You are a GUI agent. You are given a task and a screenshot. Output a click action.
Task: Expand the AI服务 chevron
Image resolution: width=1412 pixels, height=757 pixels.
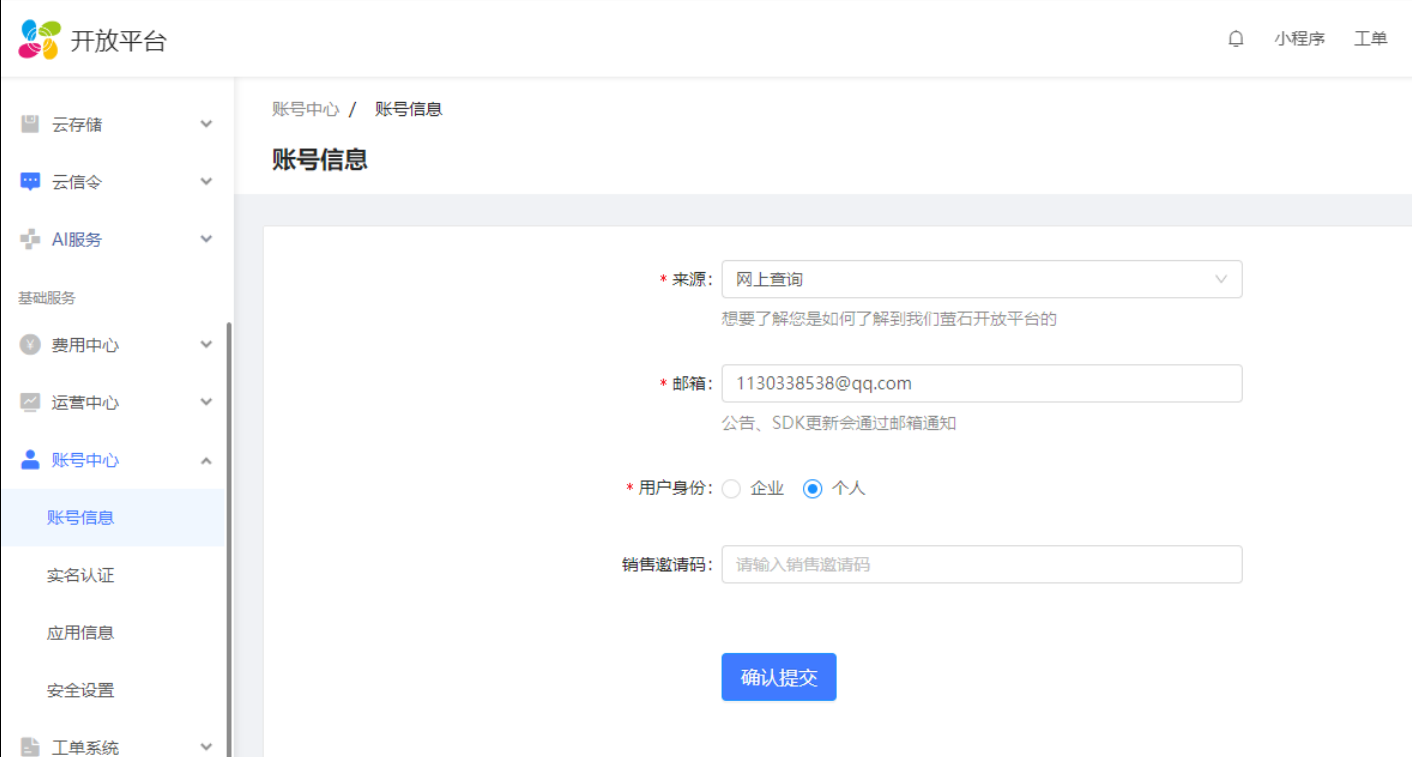(x=206, y=240)
